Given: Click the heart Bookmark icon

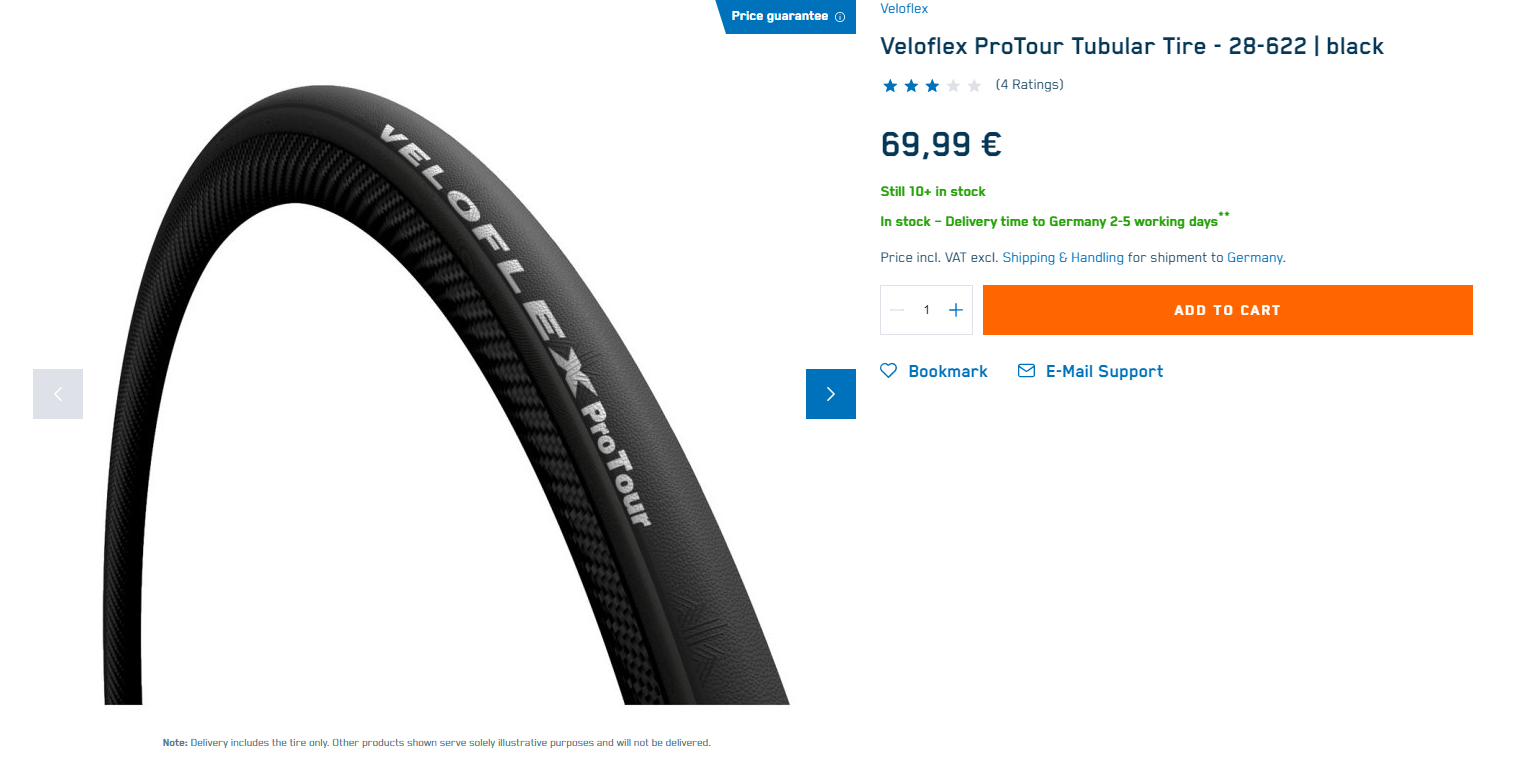Looking at the screenshot, I should (x=888, y=371).
